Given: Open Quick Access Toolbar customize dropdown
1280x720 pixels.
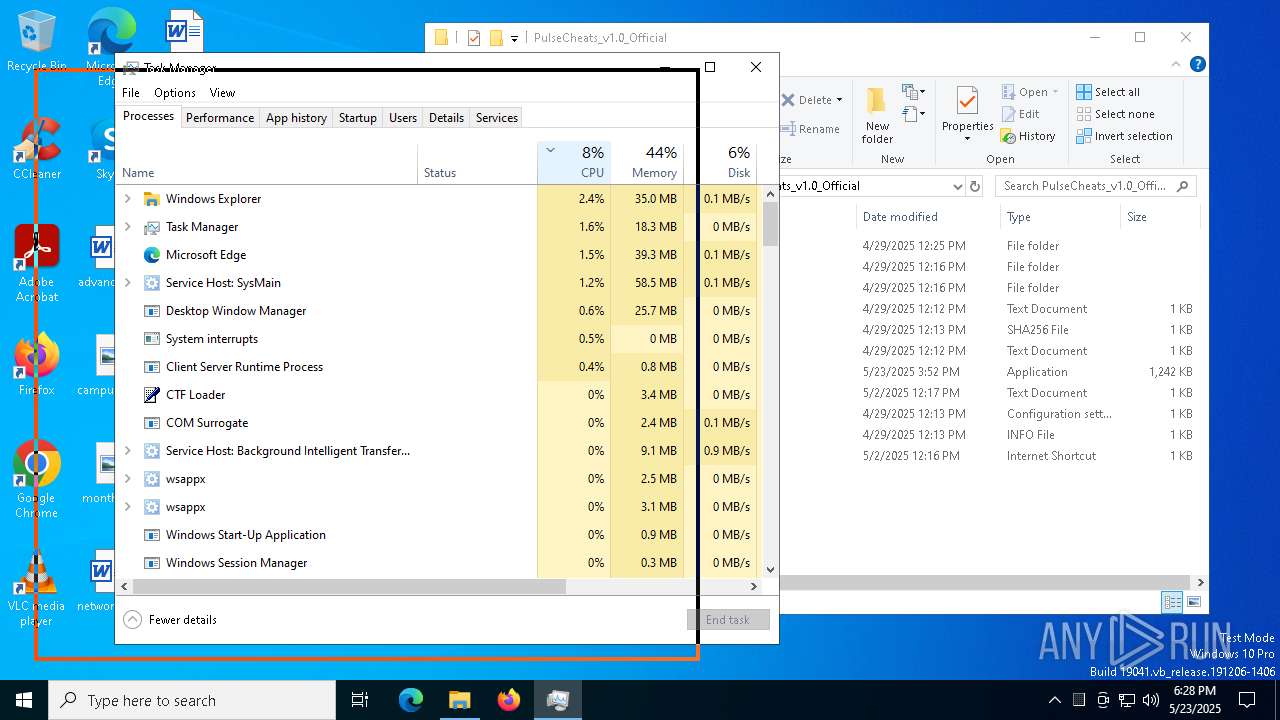Looking at the screenshot, I should tap(514, 38).
